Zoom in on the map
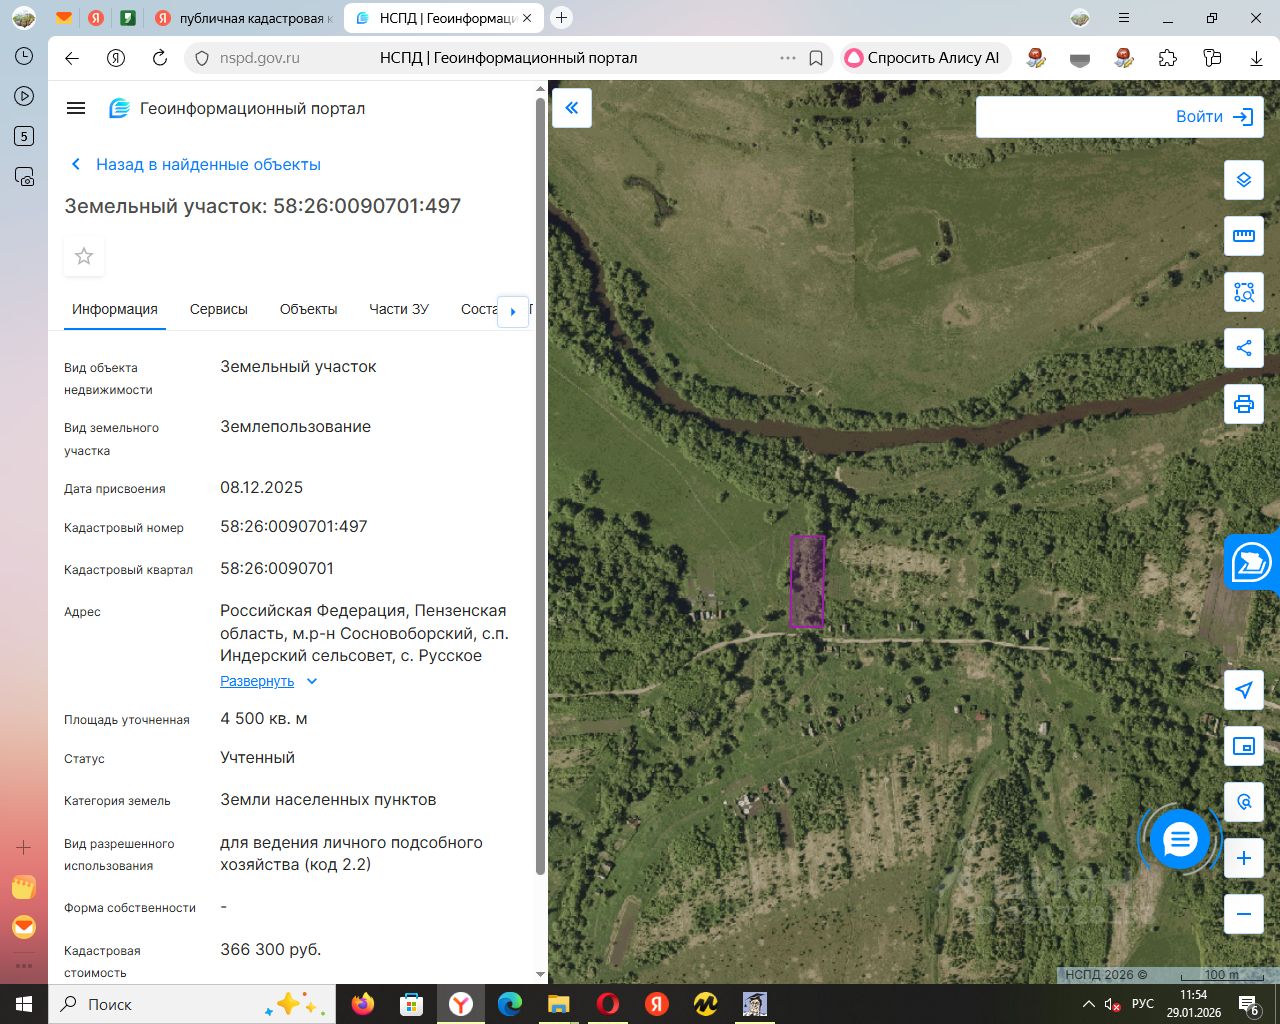This screenshot has height=1024, width=1280. pos(1244,858)
